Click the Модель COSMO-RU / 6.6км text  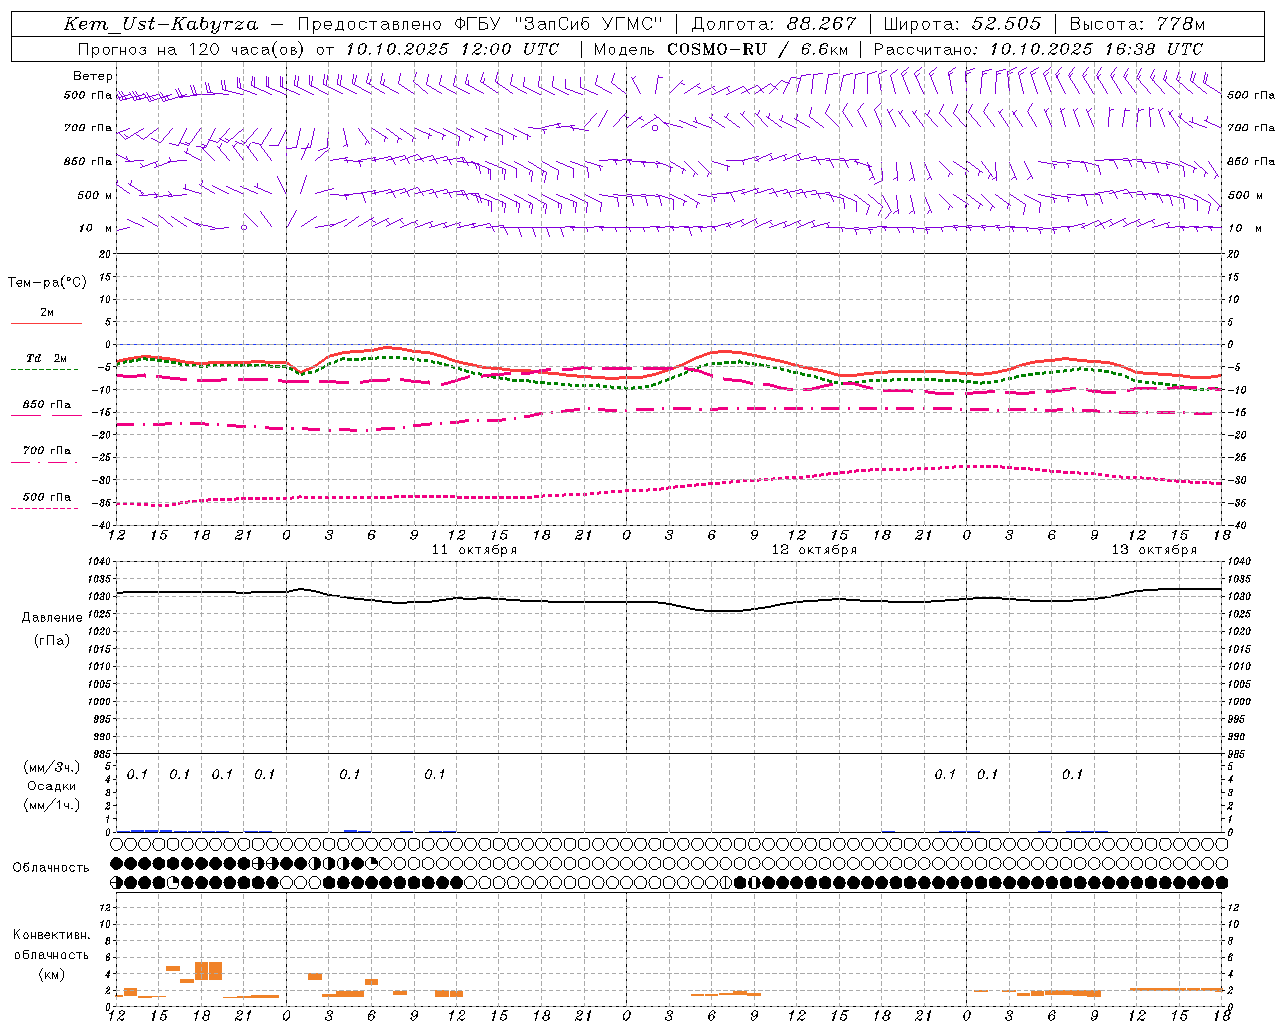tap(720, 49)
